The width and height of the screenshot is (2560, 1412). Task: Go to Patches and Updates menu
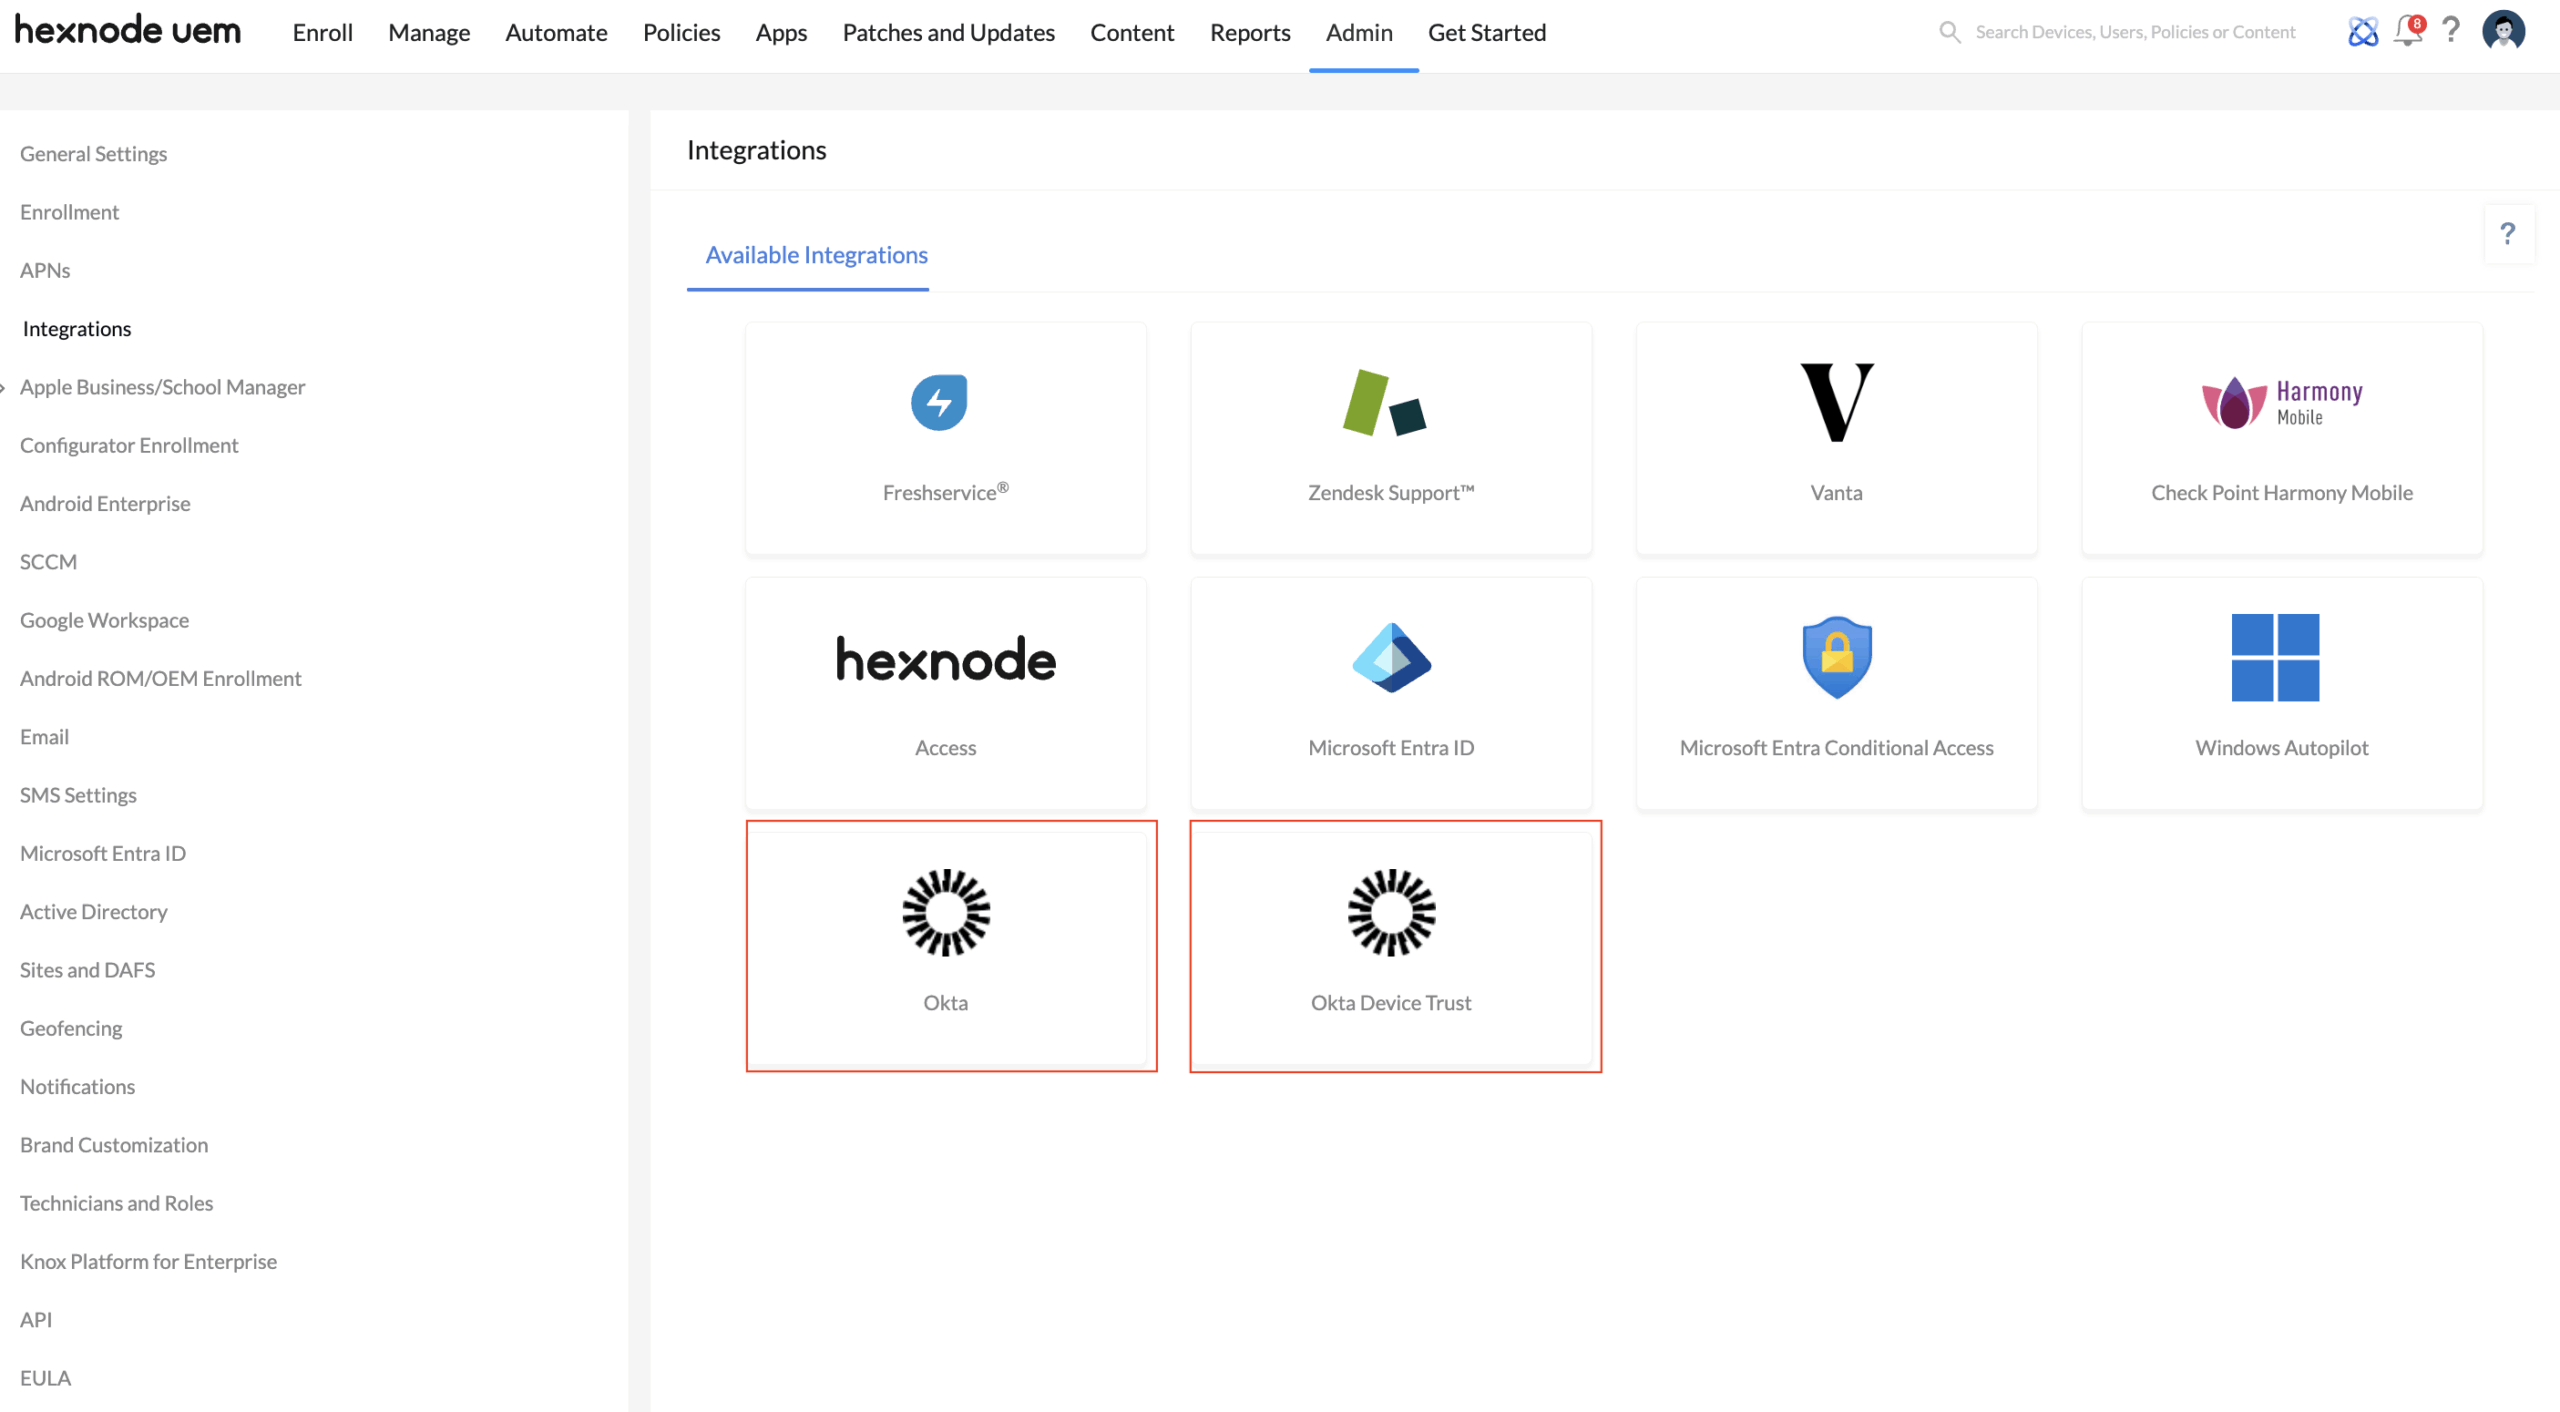click(x=948, y=32)
